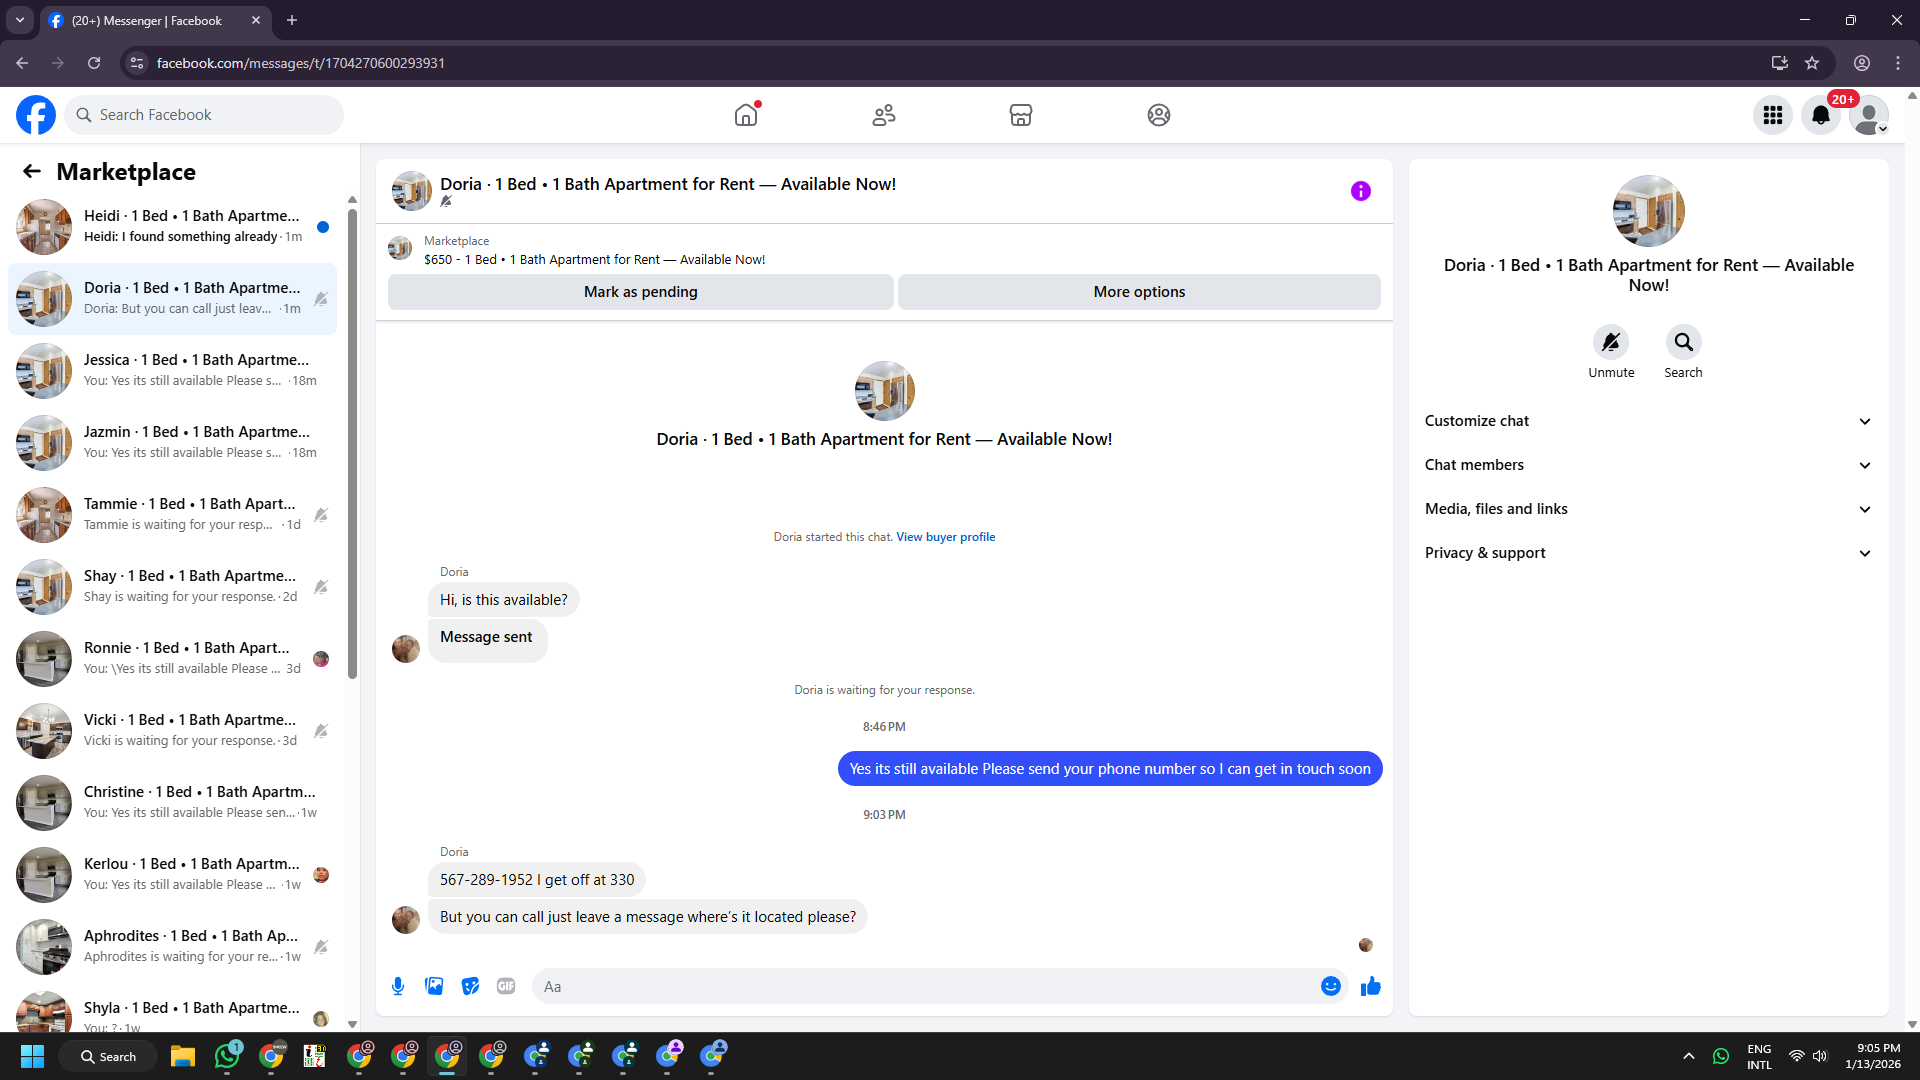Open View buyer profile link
The height and width of the screenshot is (1080, 1920).
tap(945, 537)
